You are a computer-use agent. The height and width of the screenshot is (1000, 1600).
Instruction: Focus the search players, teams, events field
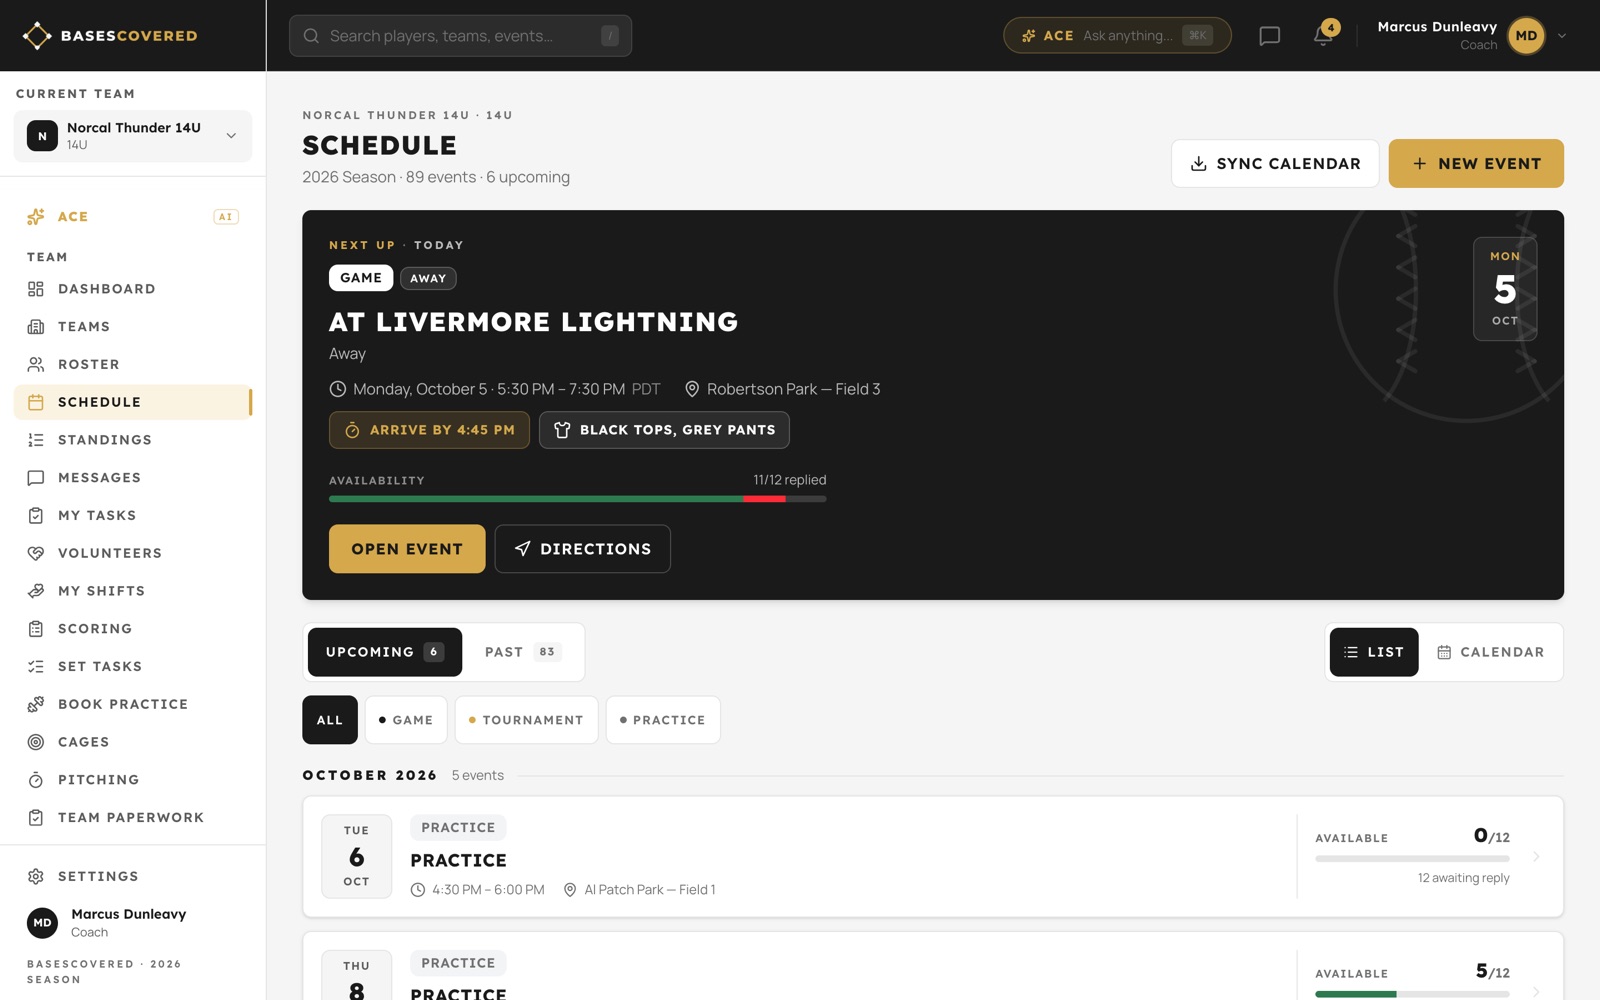click(x=460, y=36)
